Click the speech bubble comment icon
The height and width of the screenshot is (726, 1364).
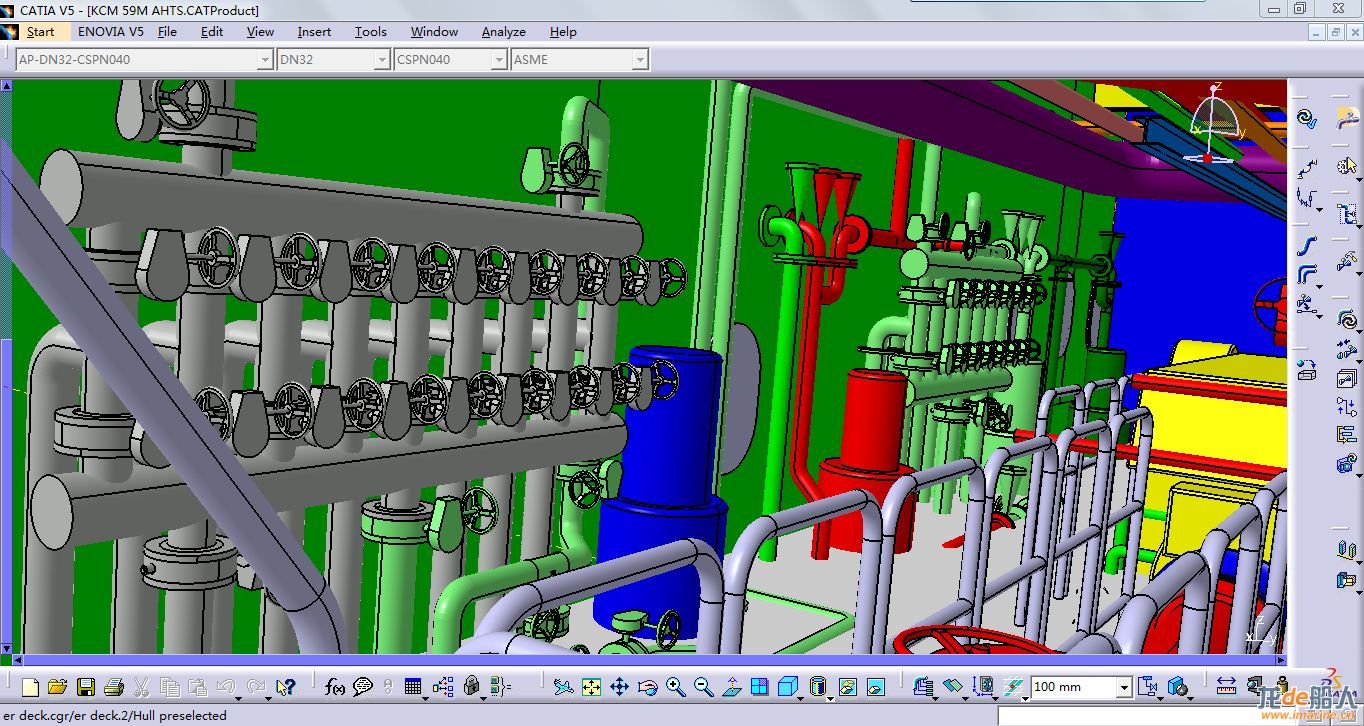[x=362, y=687]
